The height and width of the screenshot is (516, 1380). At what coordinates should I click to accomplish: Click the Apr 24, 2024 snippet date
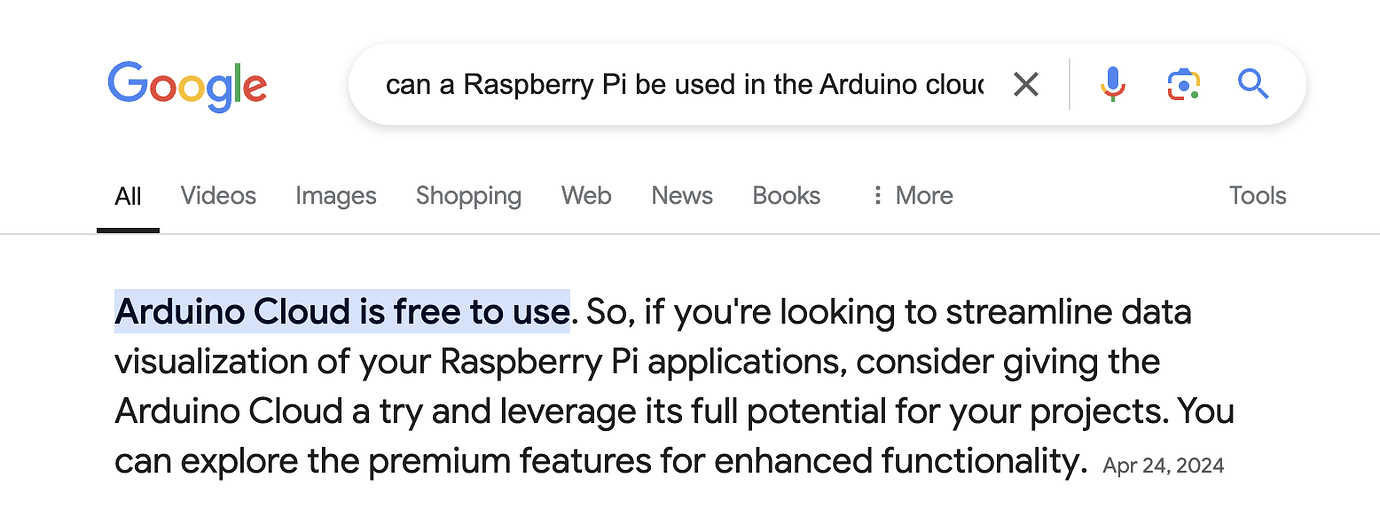pyautogui.click(x=1163, y=465)
